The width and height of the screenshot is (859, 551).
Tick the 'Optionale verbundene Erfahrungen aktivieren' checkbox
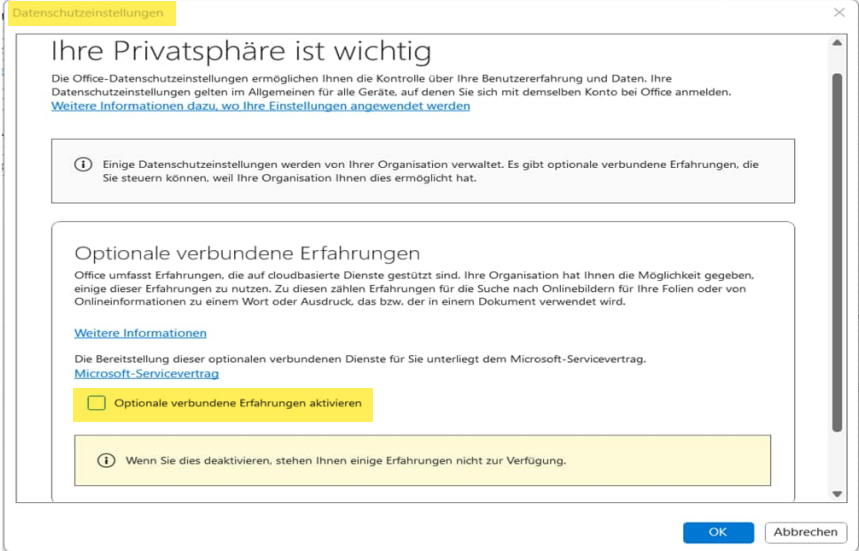tap(96, 403)
